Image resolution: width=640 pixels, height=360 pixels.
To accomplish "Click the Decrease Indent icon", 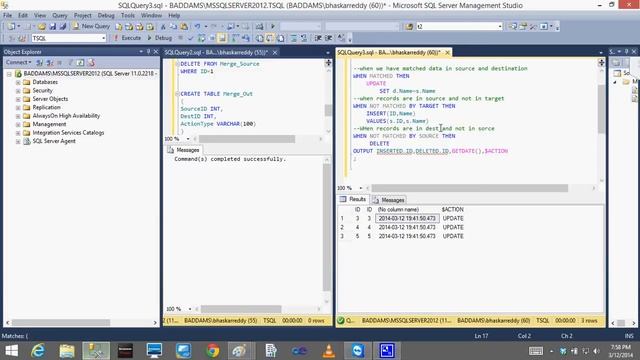I will tap(318, 38).
